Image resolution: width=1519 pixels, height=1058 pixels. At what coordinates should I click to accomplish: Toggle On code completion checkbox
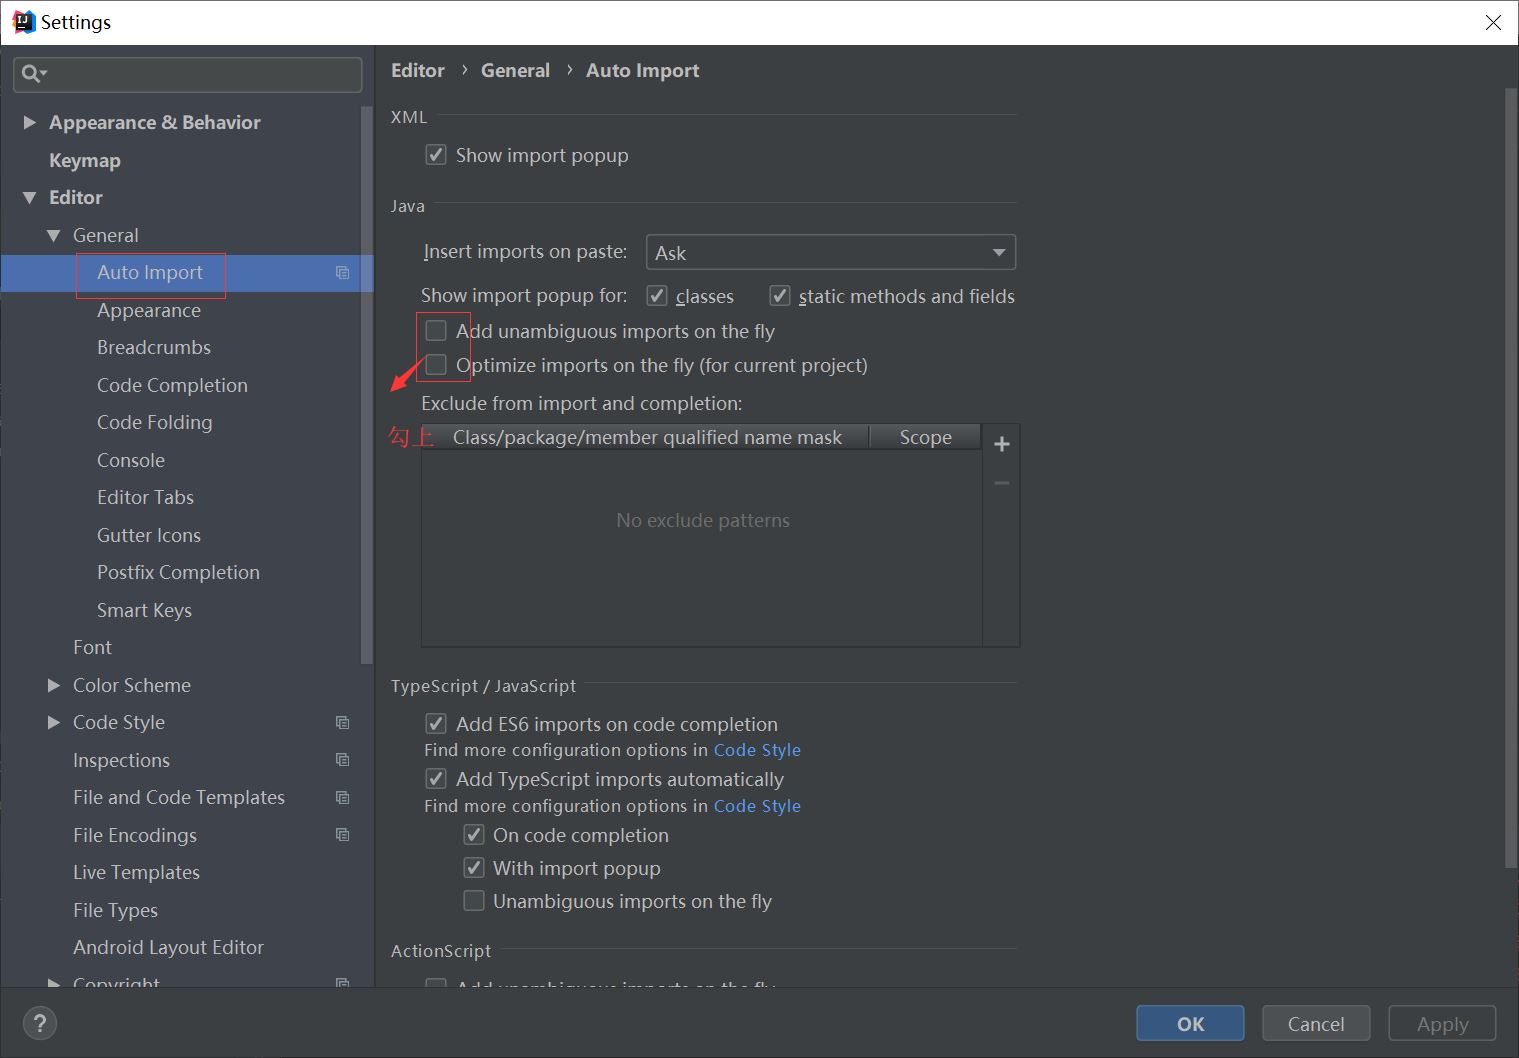474,835
